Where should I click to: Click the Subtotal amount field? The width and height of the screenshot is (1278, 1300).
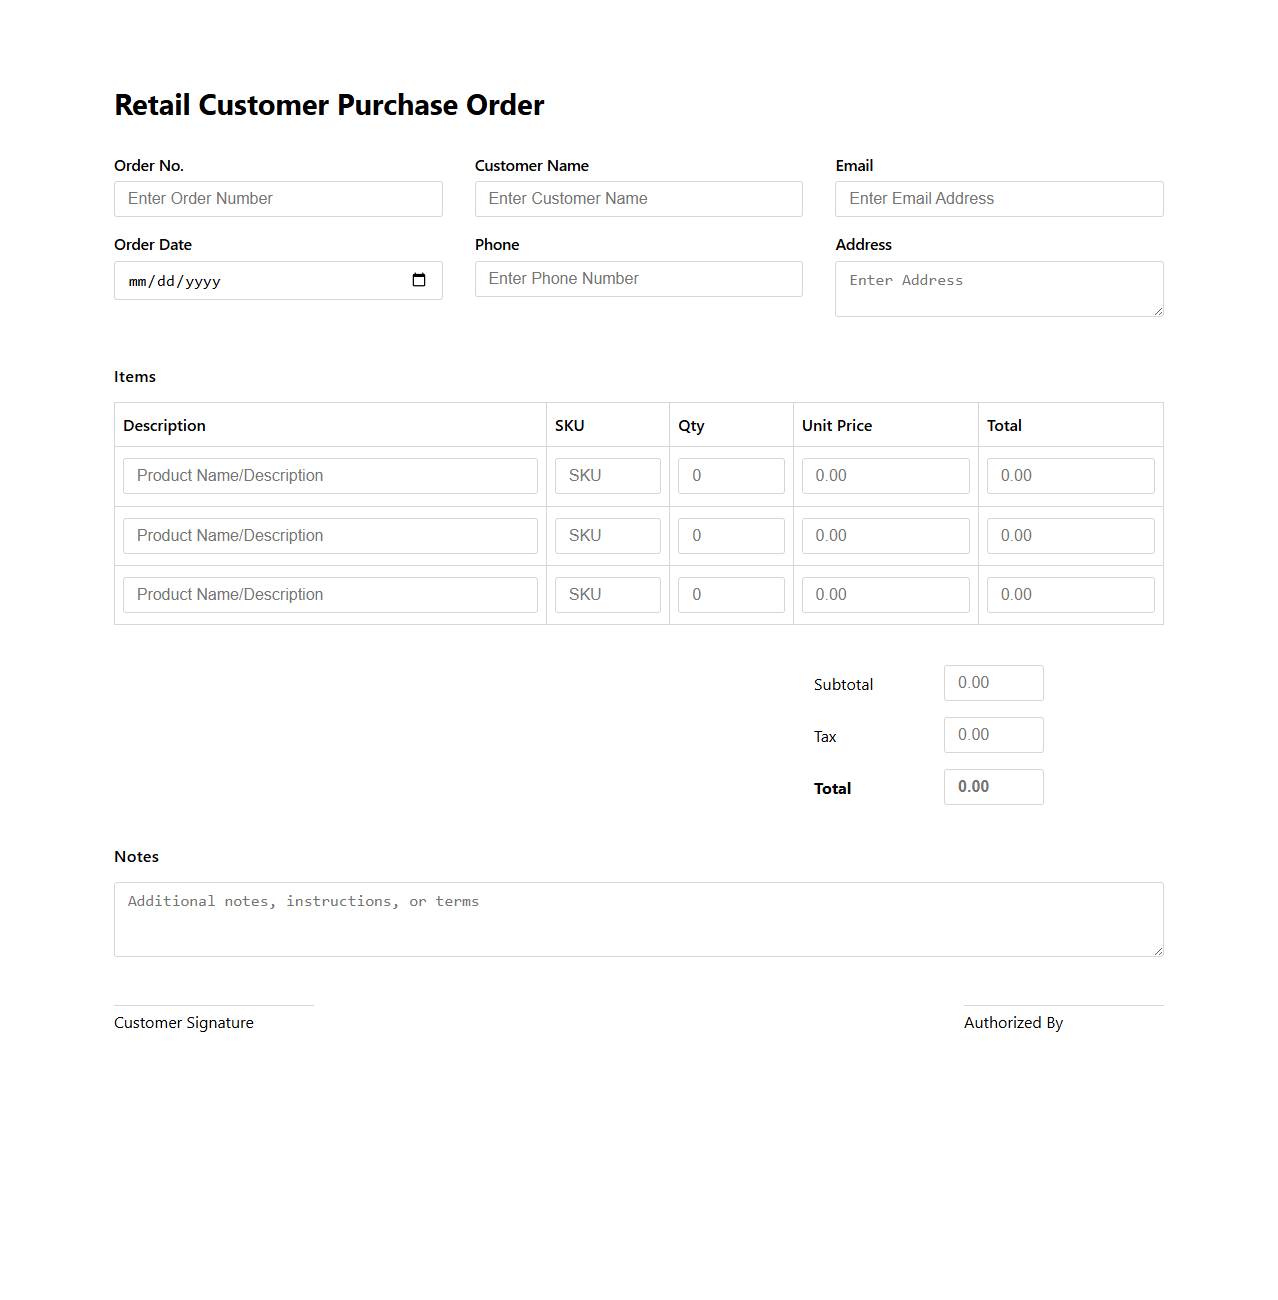pos(992,682)
